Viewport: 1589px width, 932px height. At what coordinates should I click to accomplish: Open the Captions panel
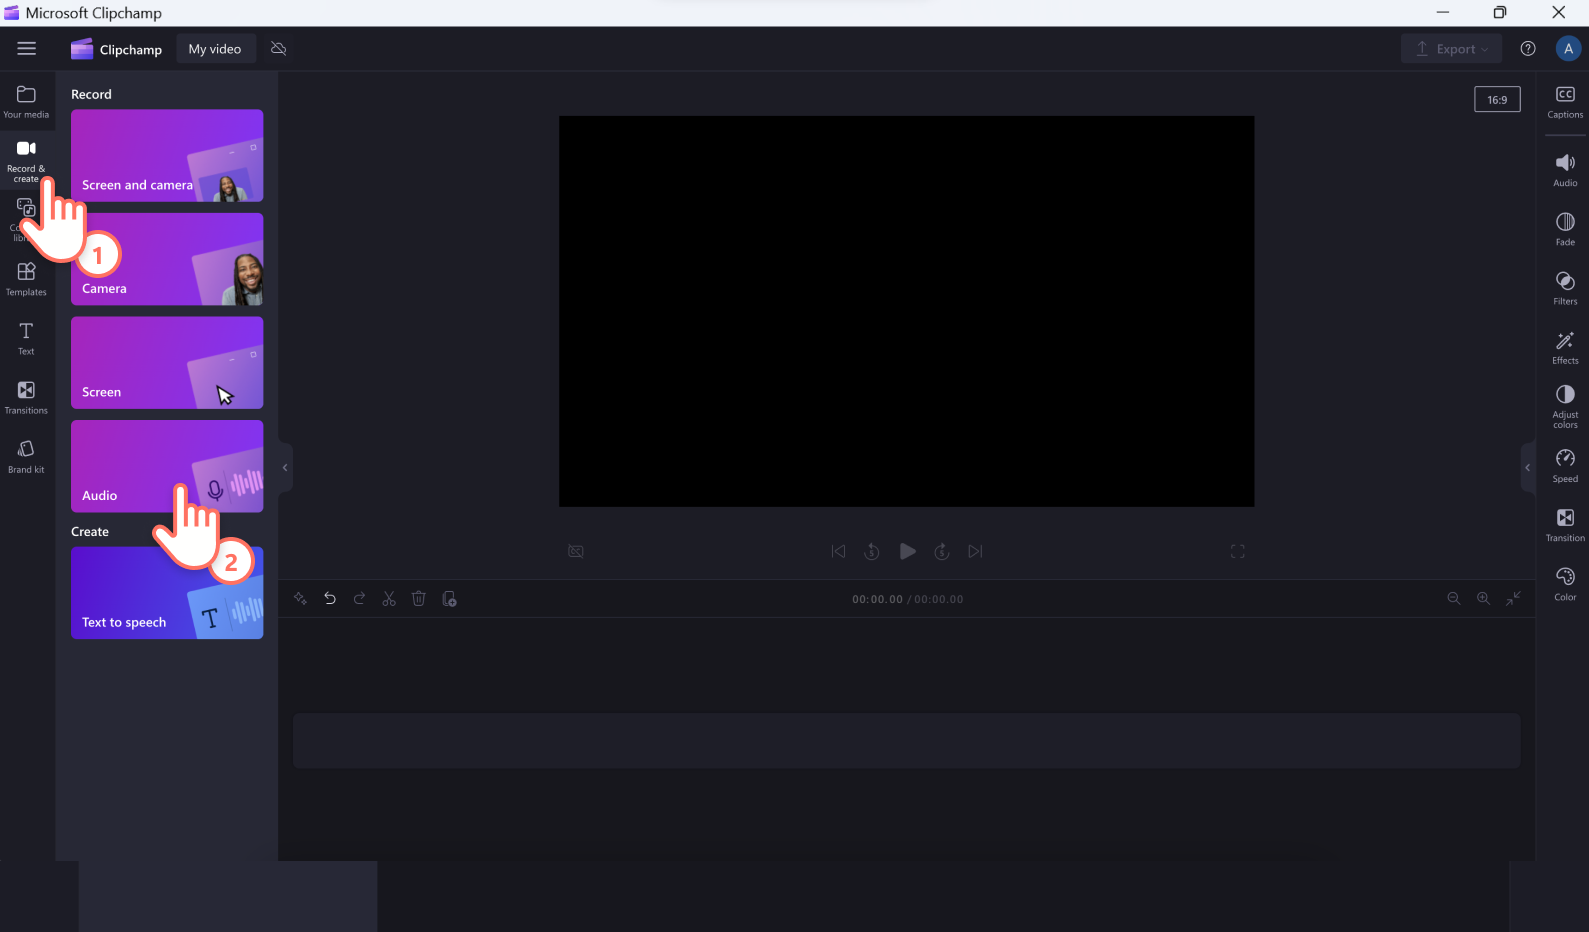1565,102
